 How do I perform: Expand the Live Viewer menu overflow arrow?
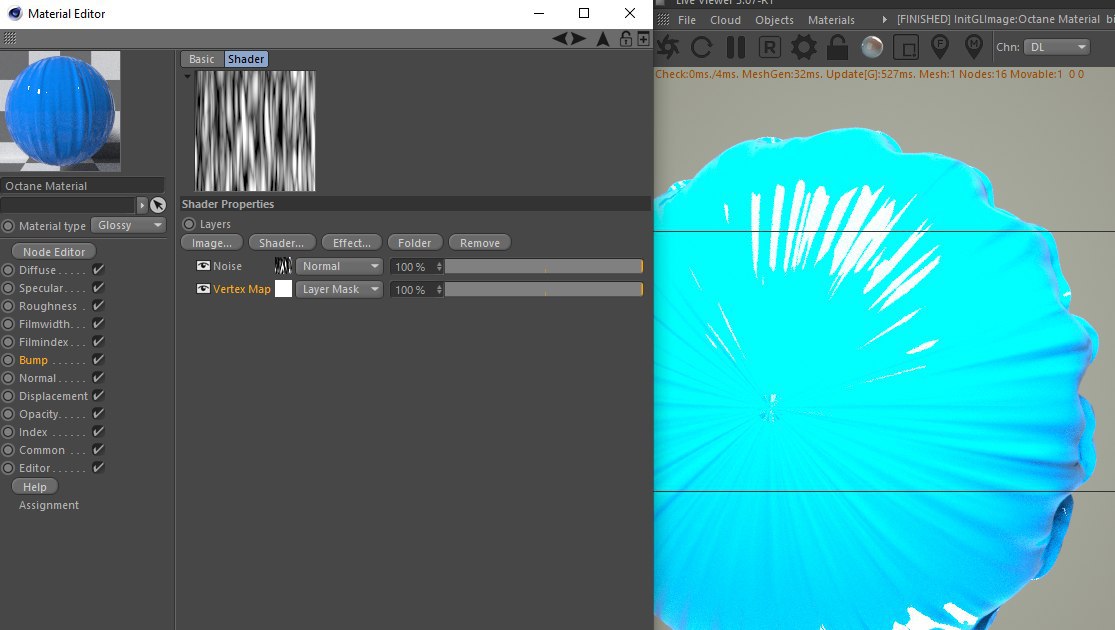click(x=885, y=20)
